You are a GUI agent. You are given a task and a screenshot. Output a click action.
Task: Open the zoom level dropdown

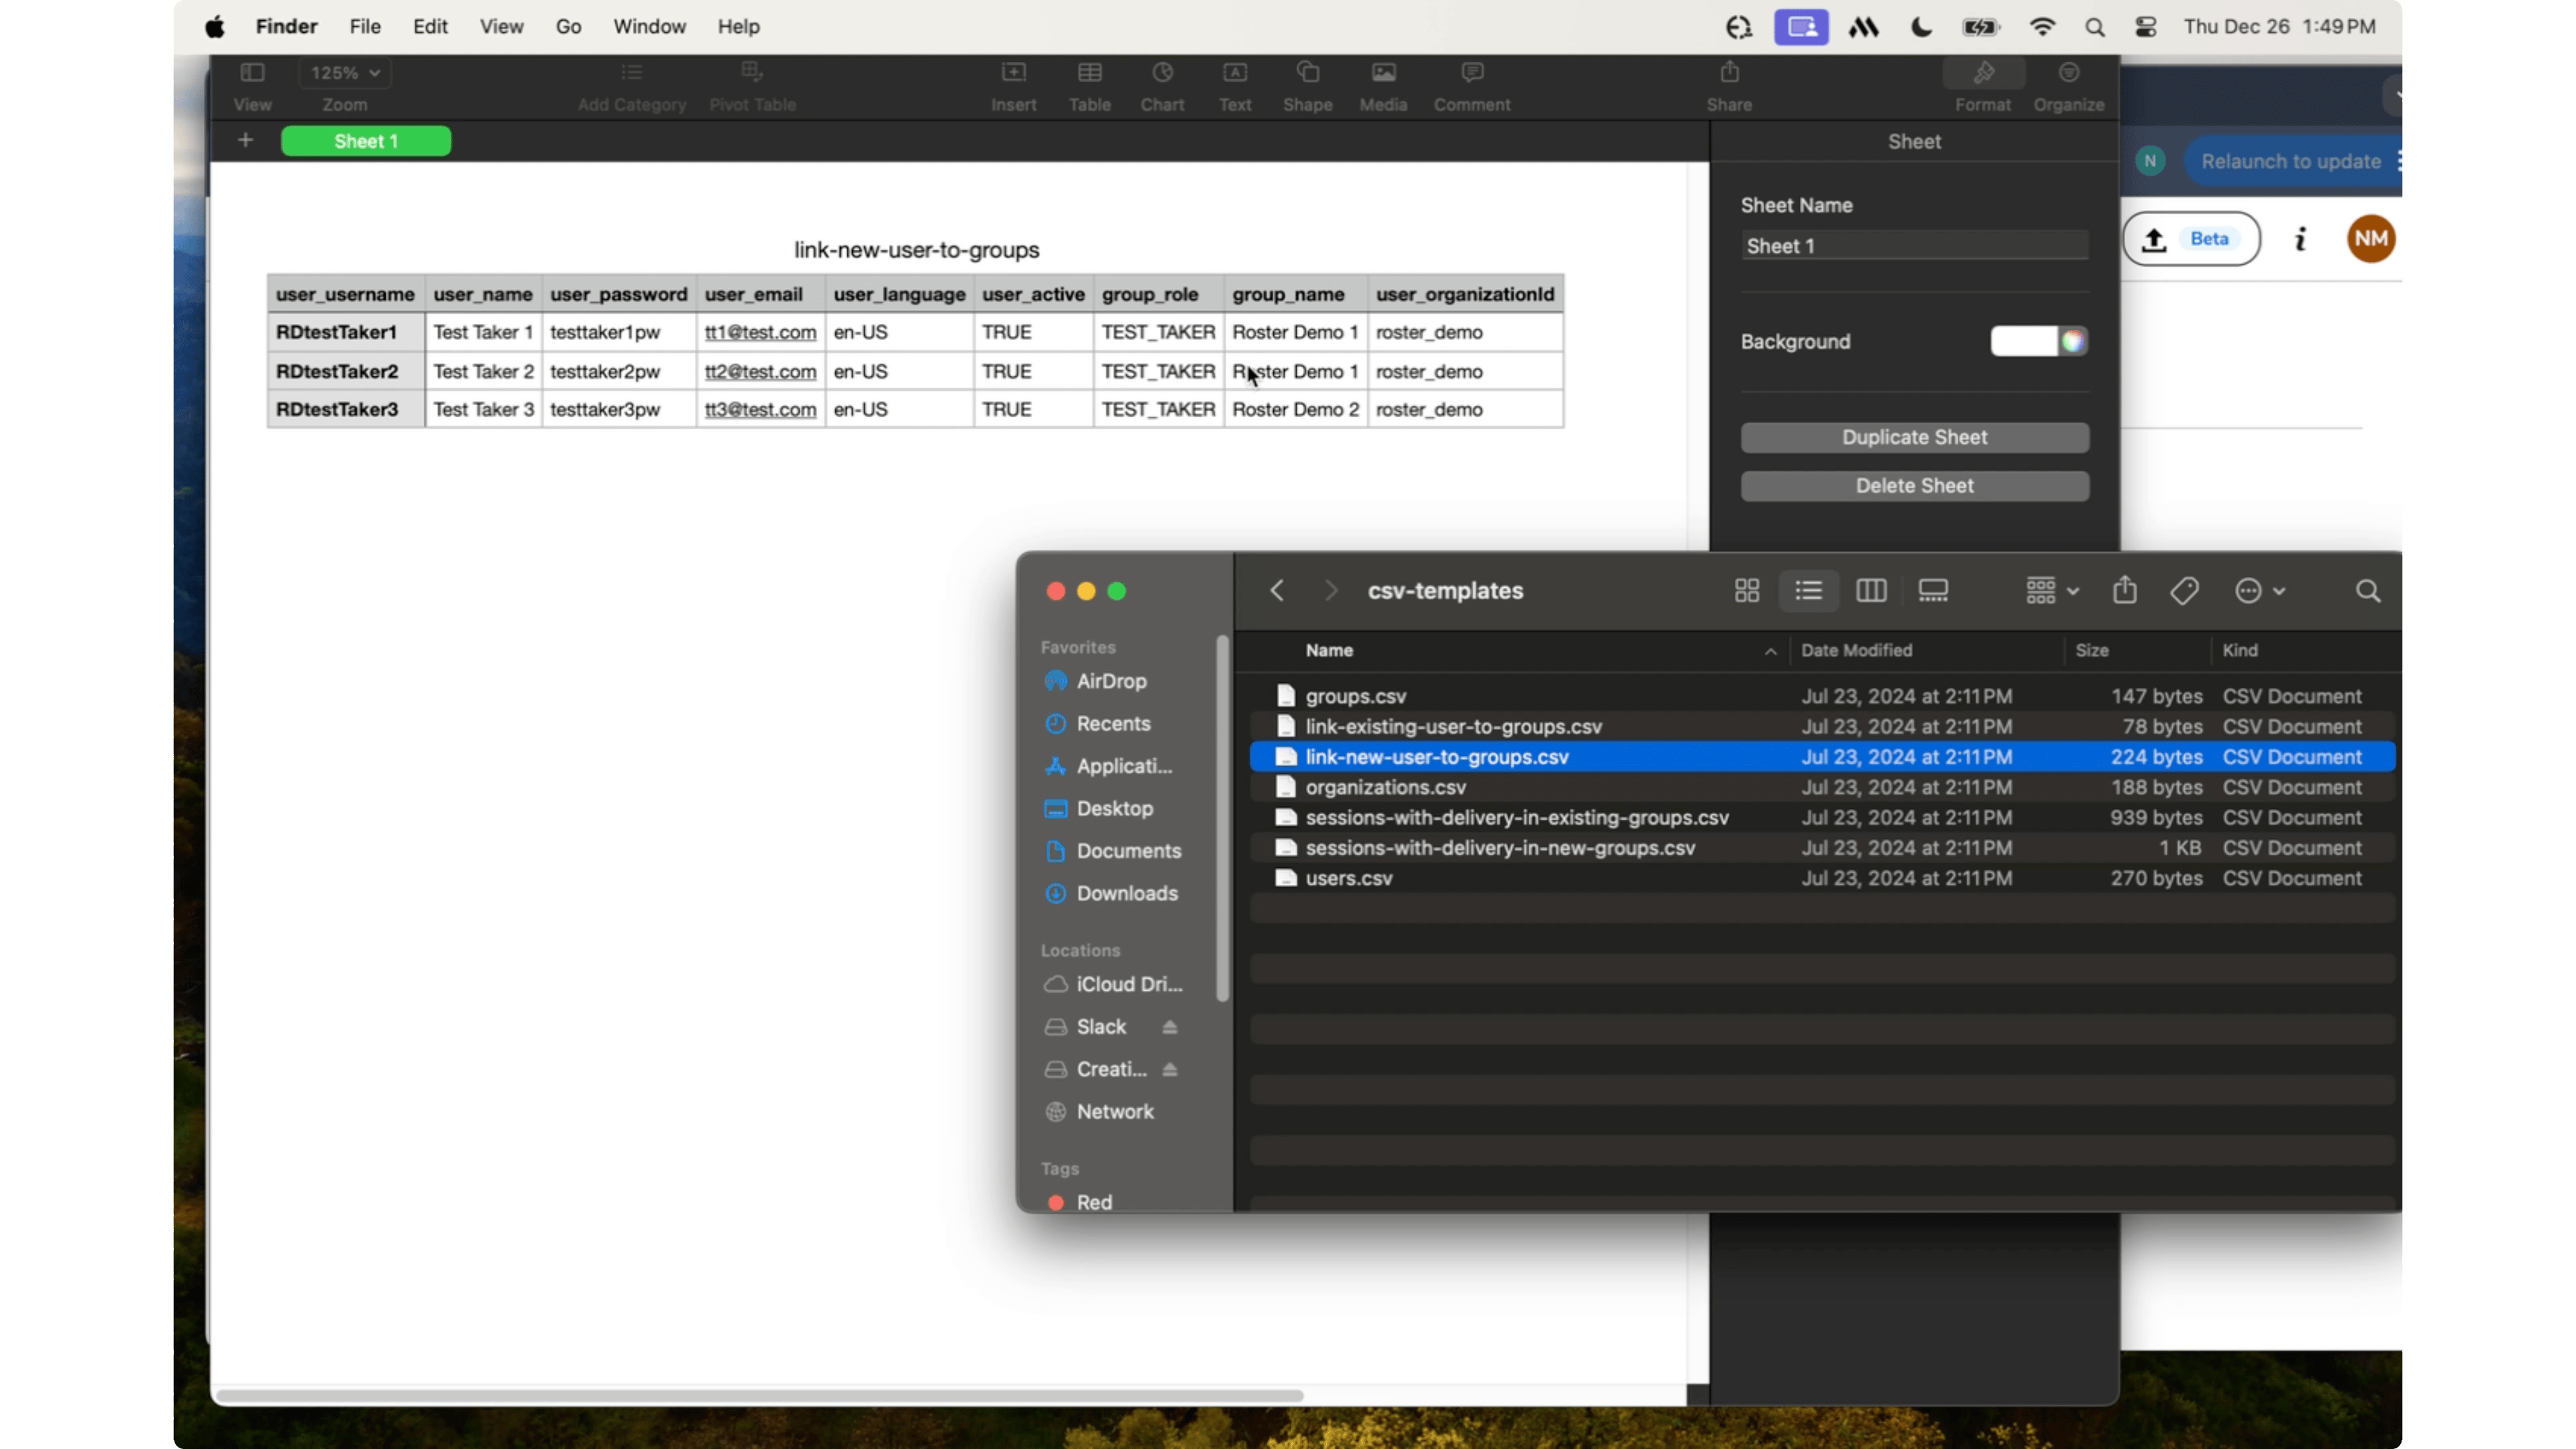(345, 72)
